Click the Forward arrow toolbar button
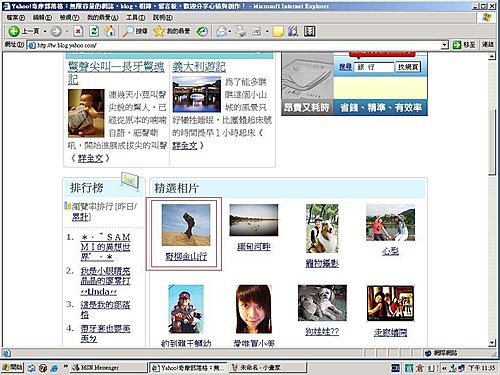 click(x=56, y=31)
